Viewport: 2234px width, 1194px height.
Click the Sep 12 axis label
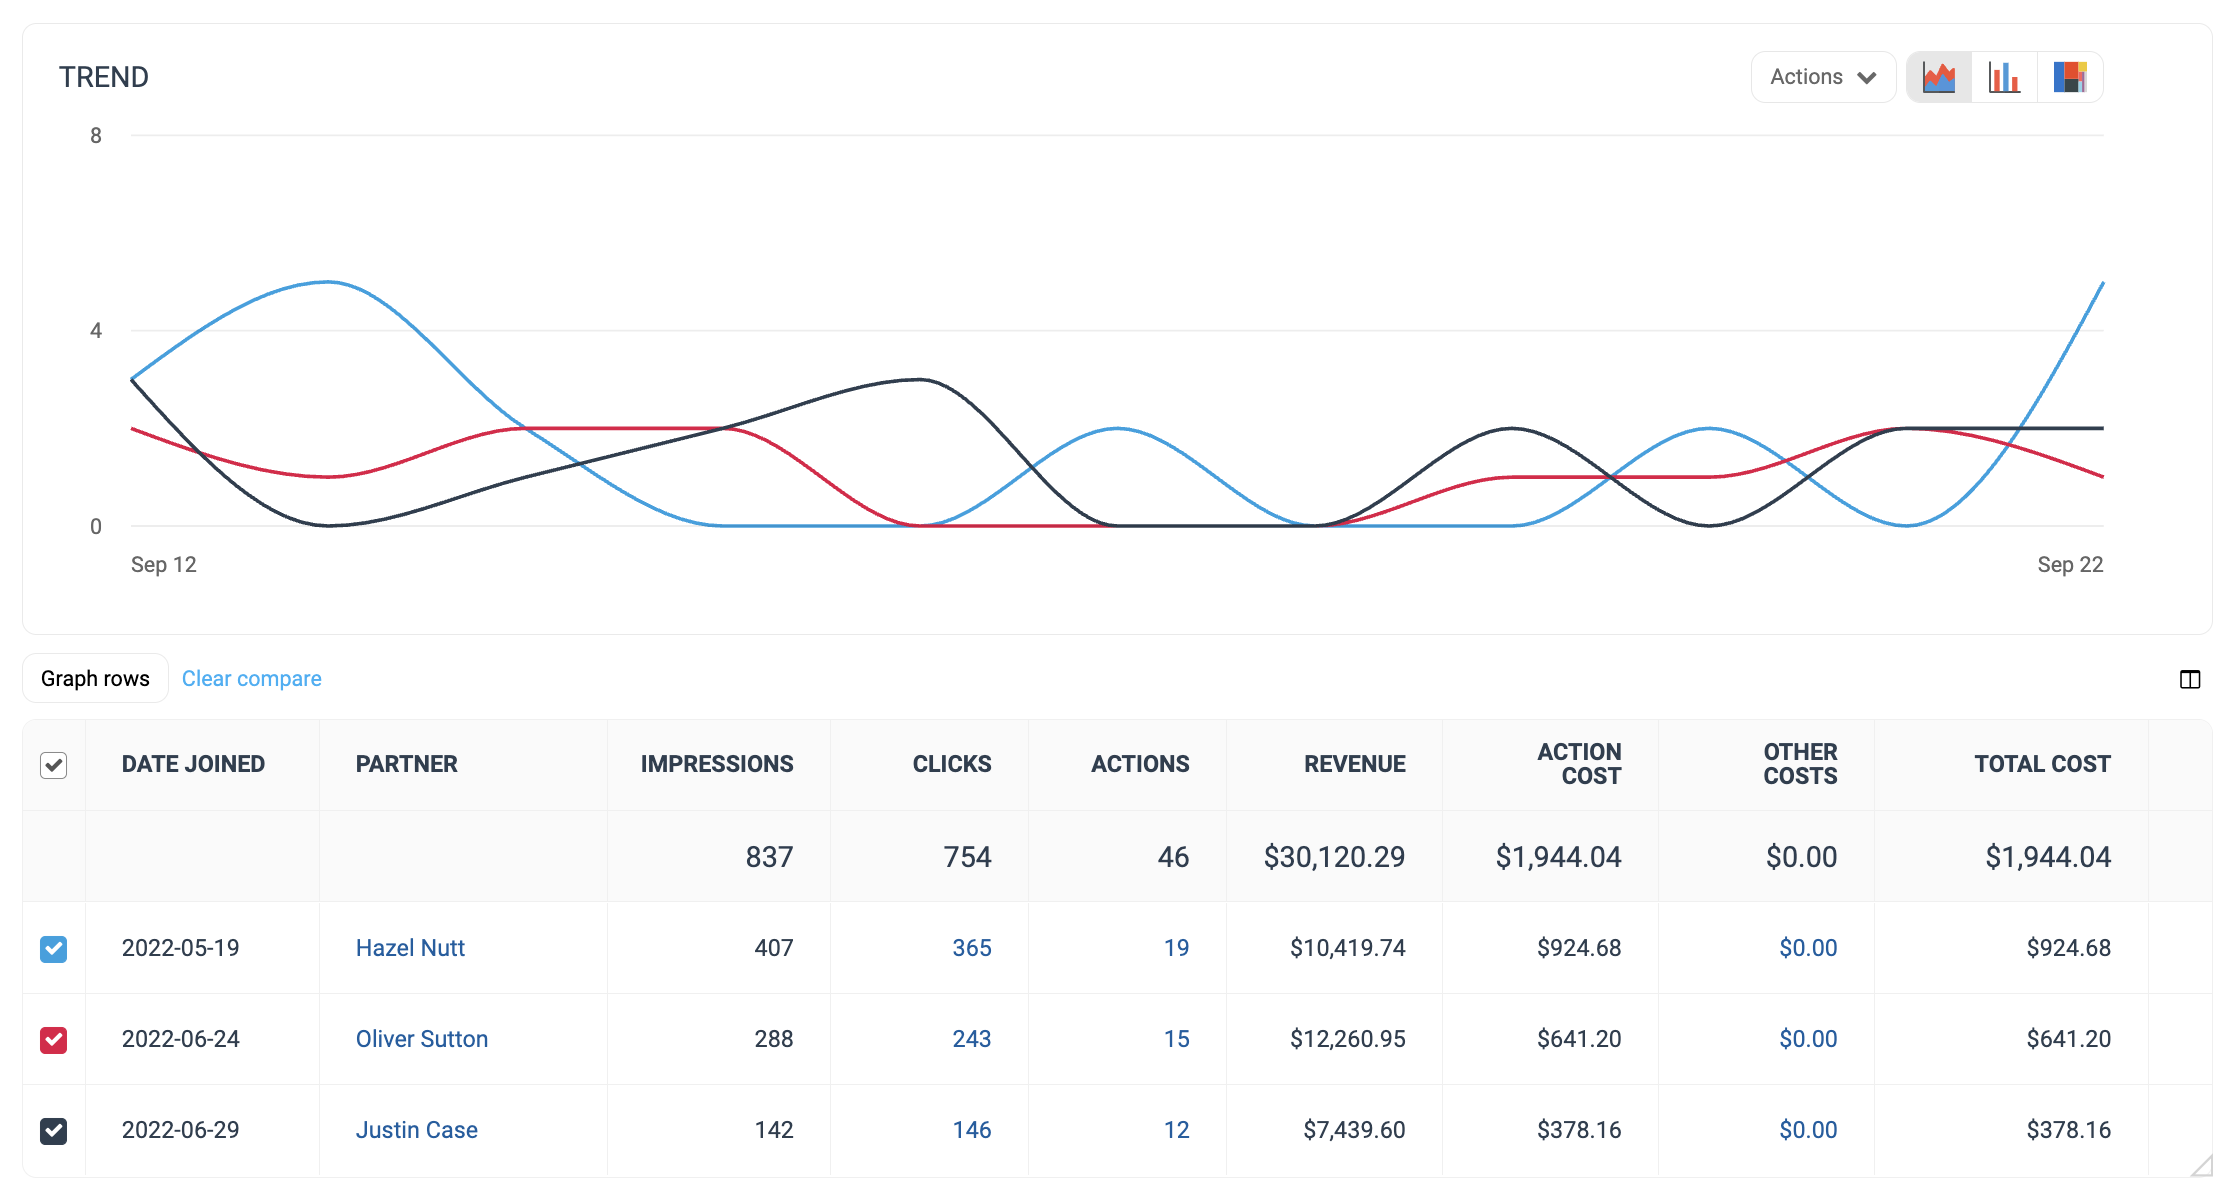[x=164, y=565]
